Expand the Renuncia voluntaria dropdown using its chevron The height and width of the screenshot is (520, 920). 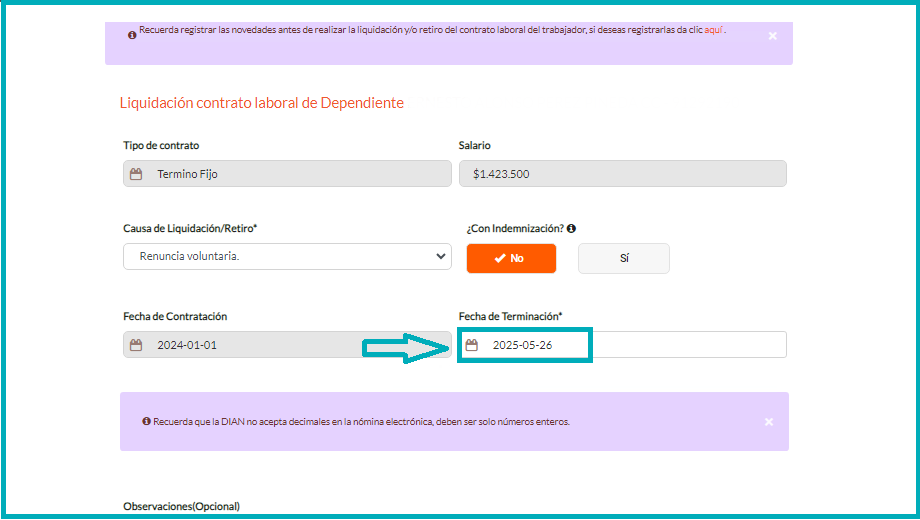pos(442,257)
